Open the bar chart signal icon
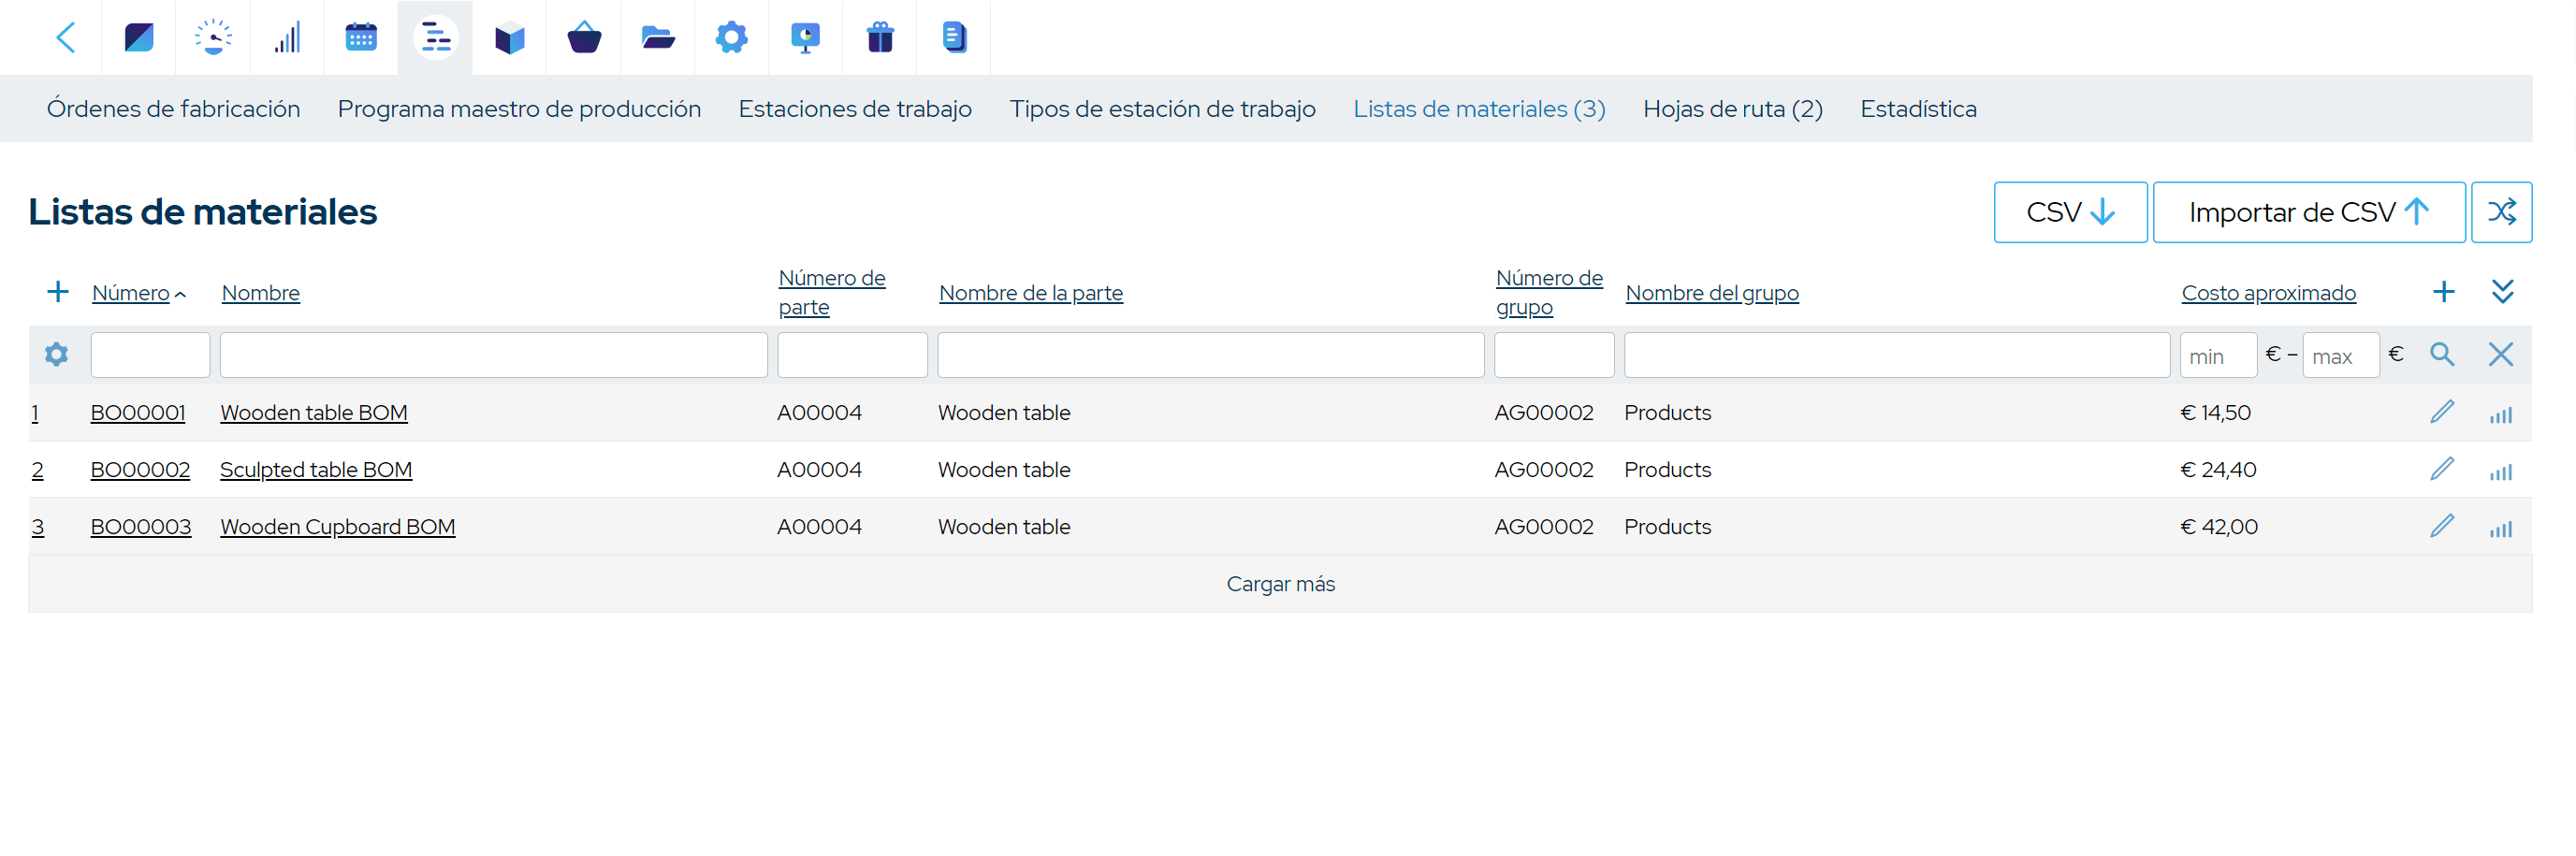This screenshot has height=856, width=2576. pyautogui.click(x=287, y=38)
